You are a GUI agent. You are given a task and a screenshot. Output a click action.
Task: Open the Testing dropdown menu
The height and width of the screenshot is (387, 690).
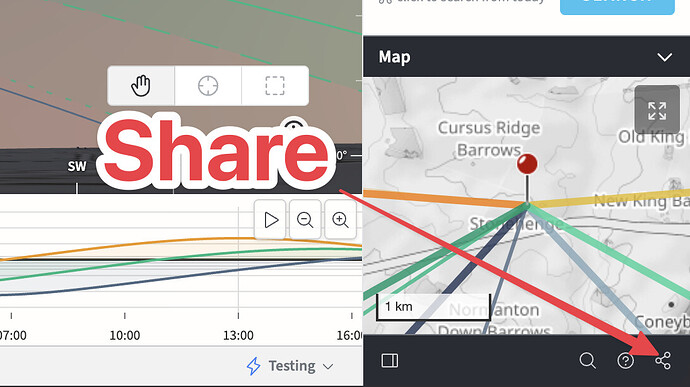point(290,366)
